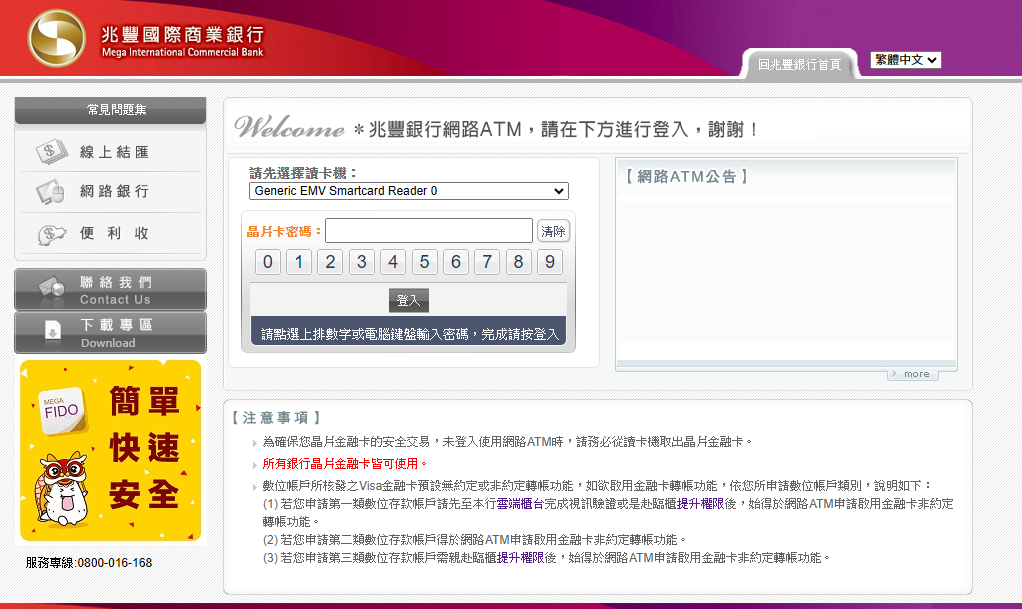Click the more link under announcements
1022x609 pixels.
click(x=913, y=374)
